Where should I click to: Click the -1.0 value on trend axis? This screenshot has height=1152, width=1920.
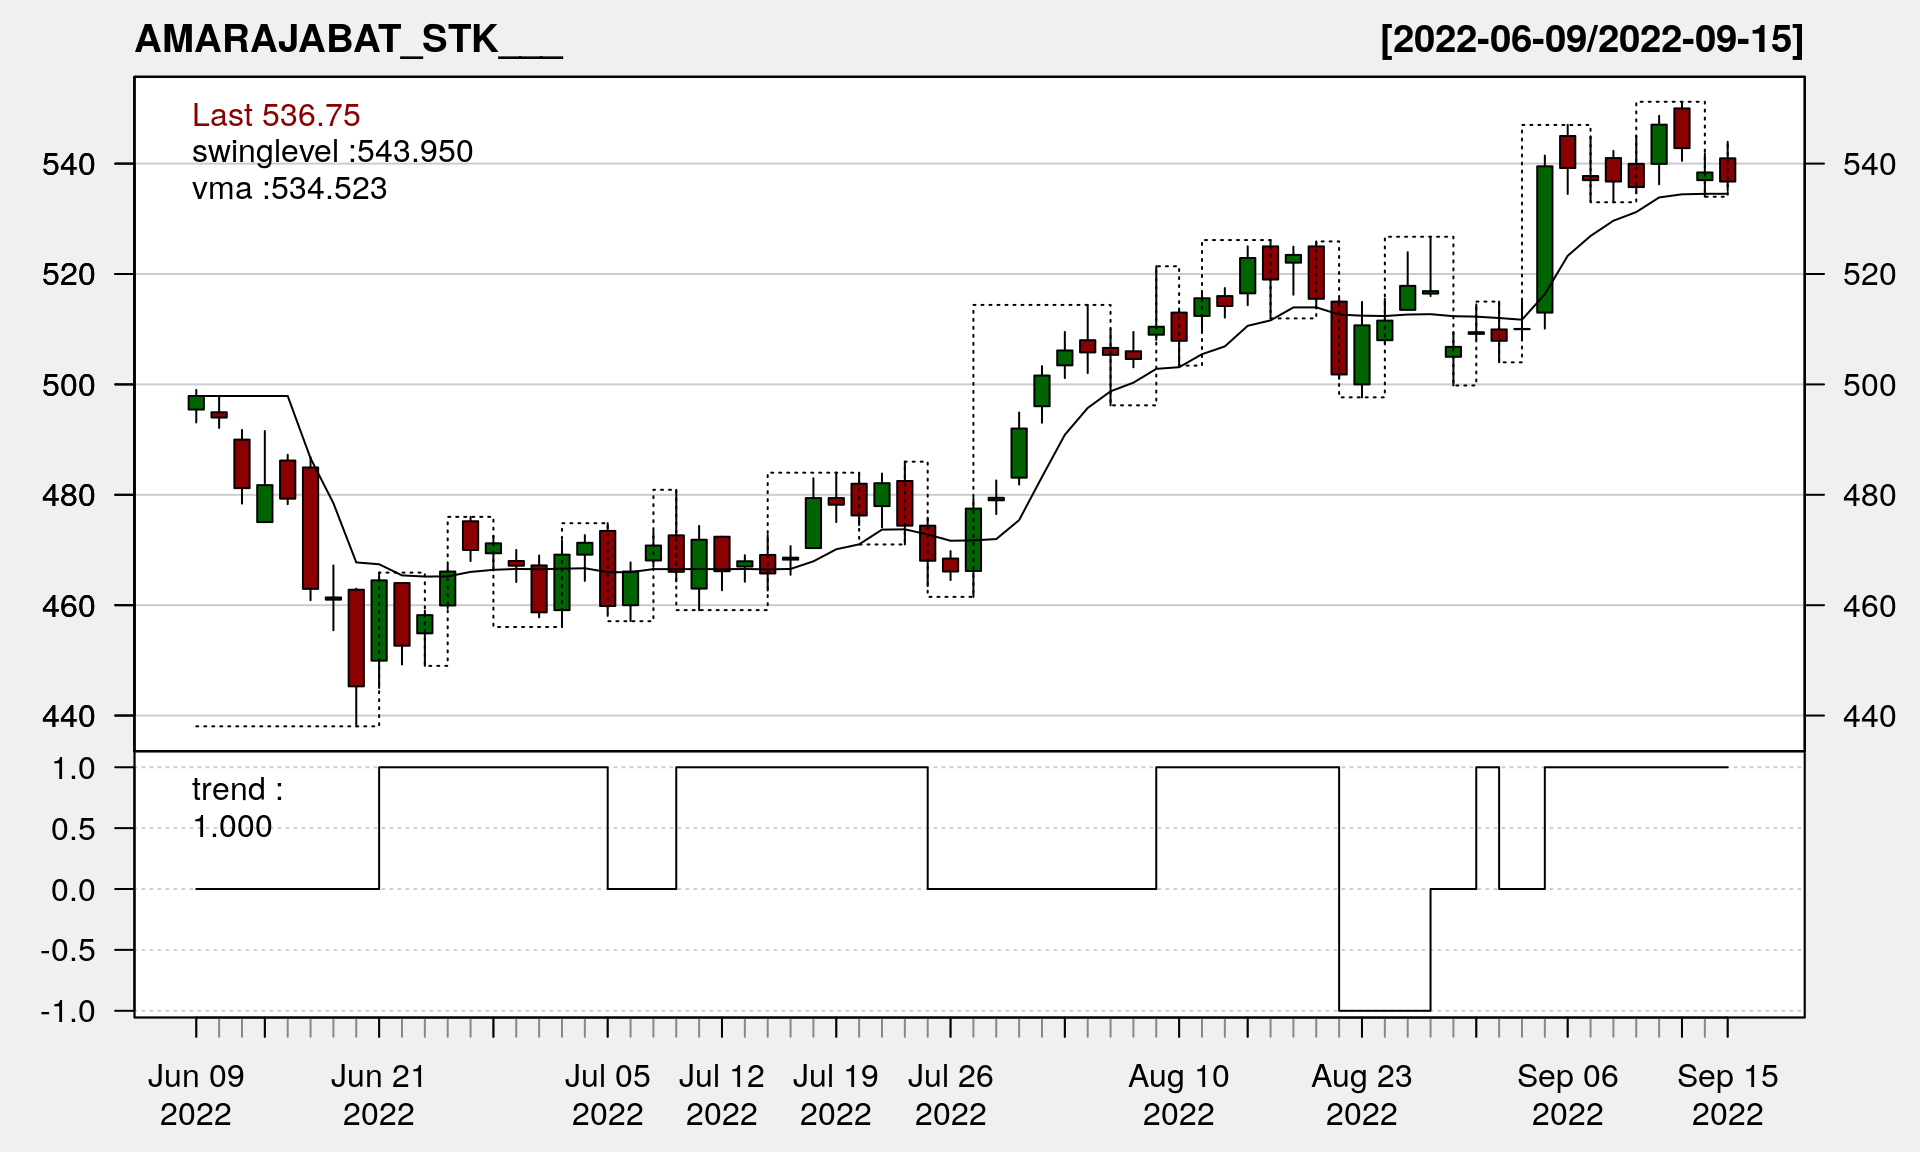(x=68, y=1011)
